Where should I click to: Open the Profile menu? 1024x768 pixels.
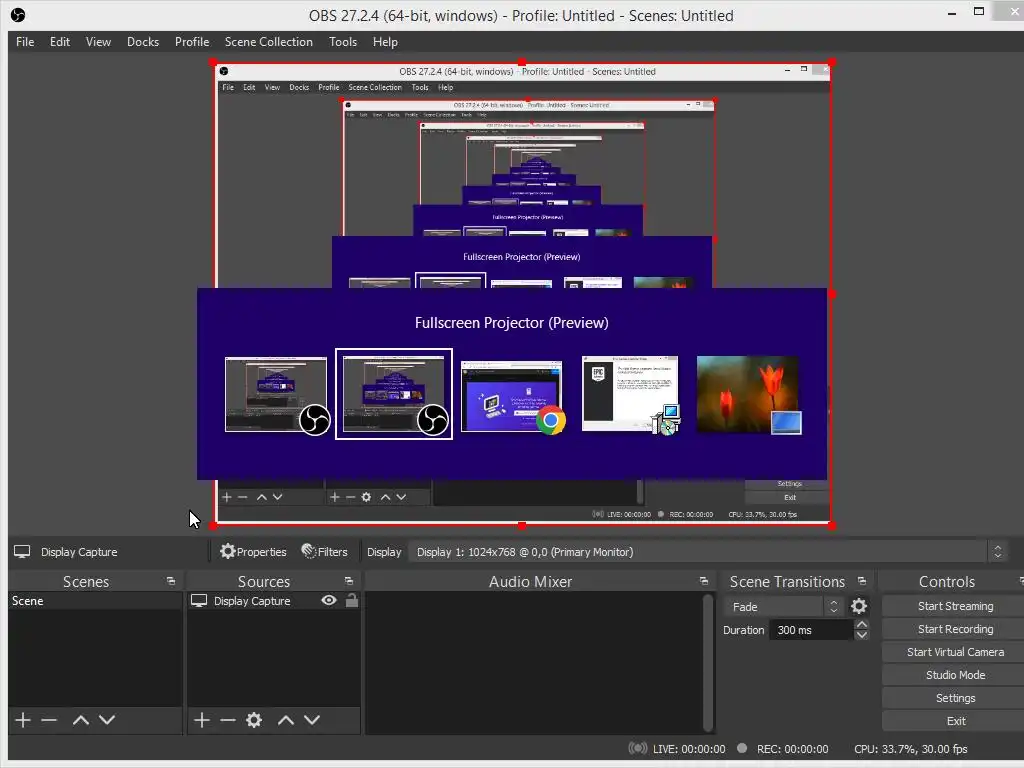[191, 42]
